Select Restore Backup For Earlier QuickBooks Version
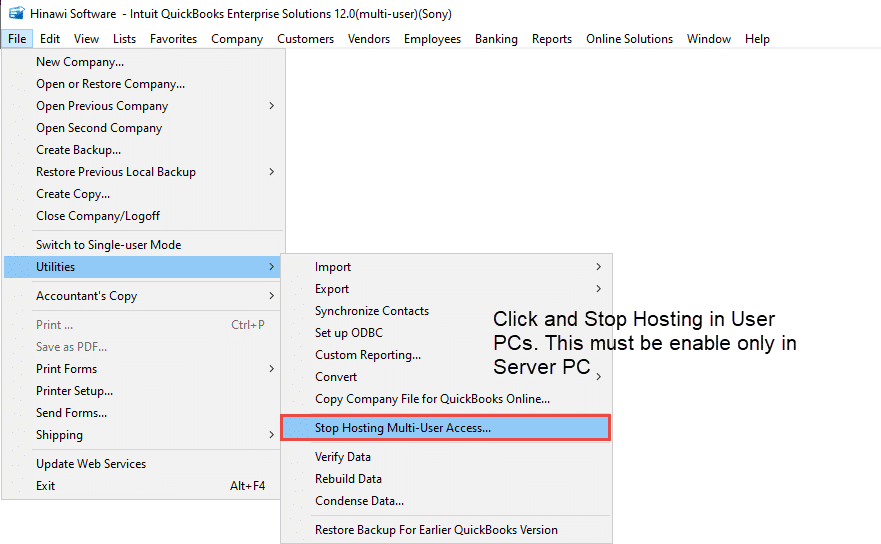881x544 pixels. (446, 529)
